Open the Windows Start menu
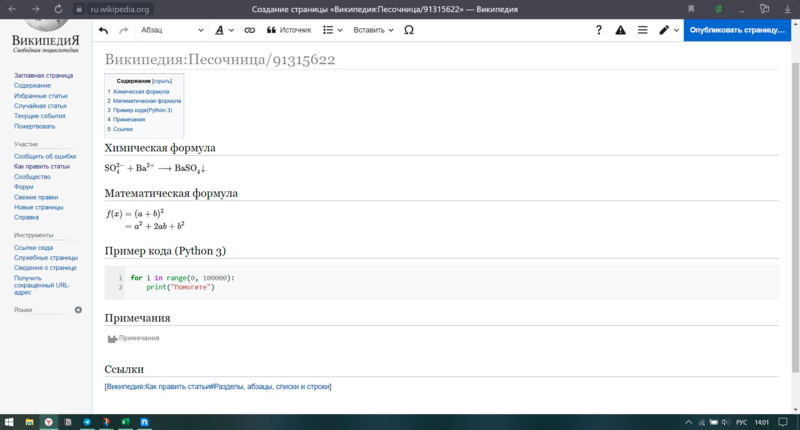This screenshot has height=430, width=800. point(9,422)
